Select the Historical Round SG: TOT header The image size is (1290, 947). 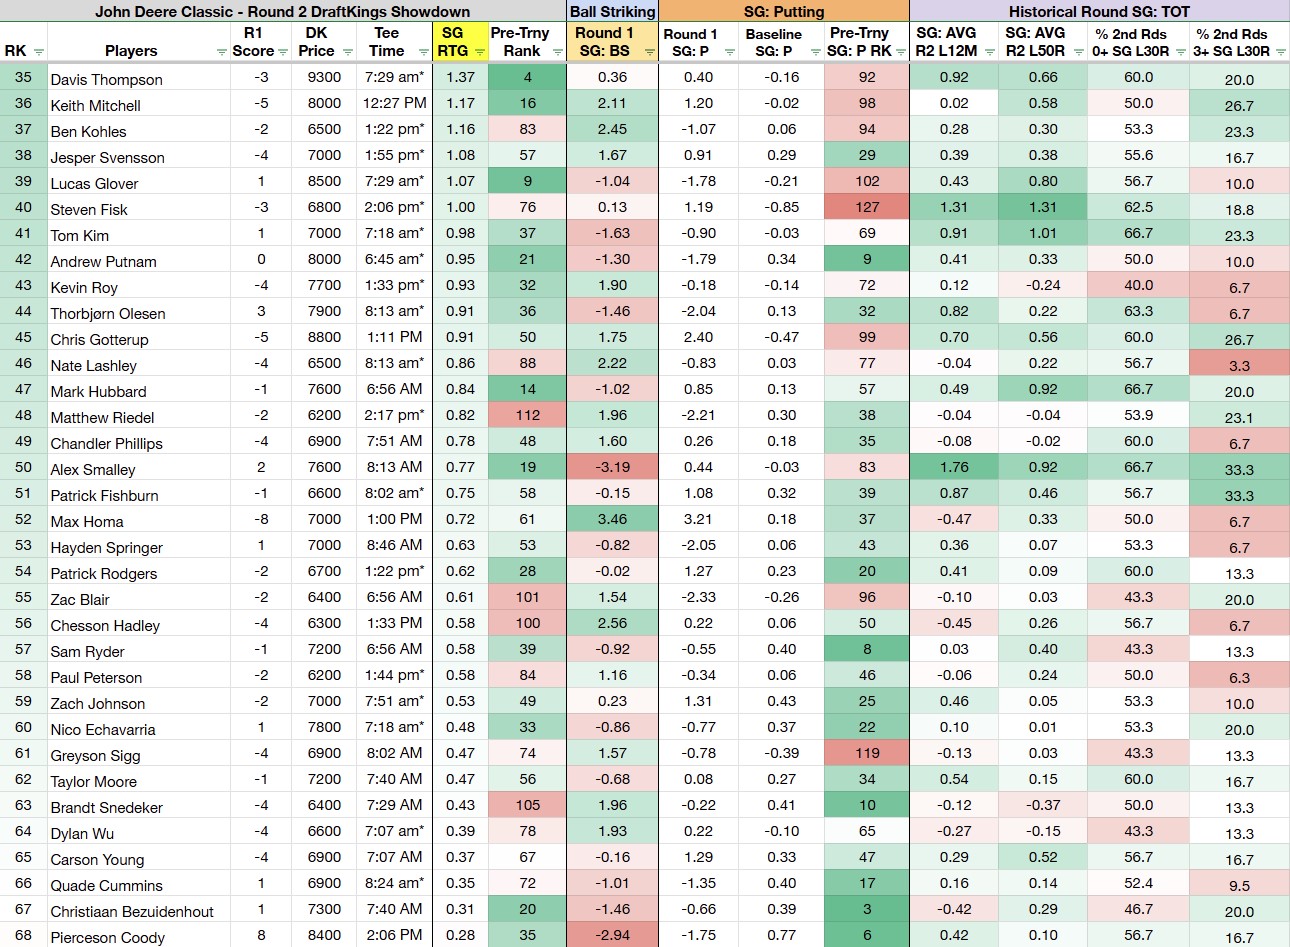(x=1099, y=12)
